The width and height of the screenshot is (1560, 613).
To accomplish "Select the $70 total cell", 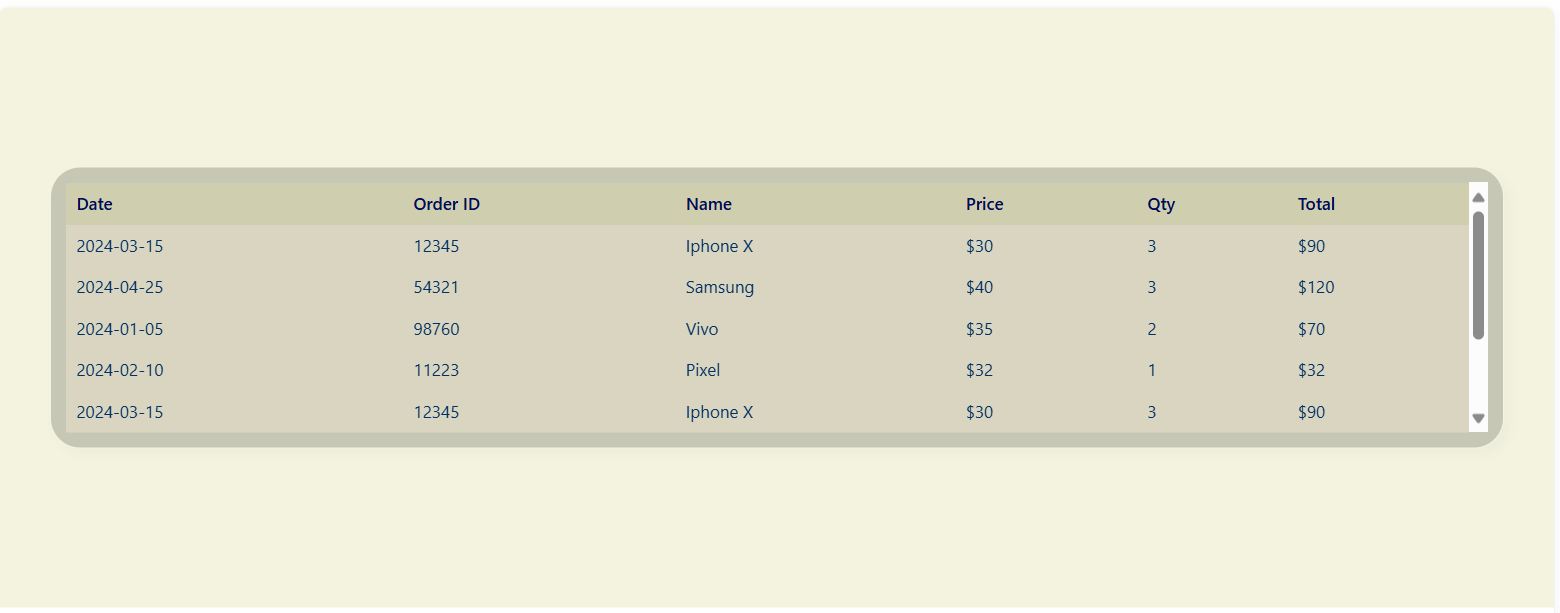I will [x=1311, y=329].
